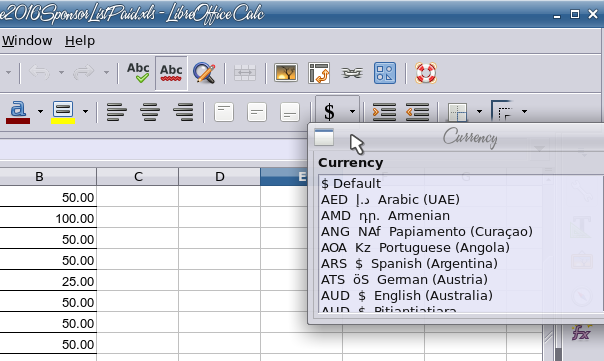Click the cell containing 100.00
The image size is (604, 361).
(48, 218)
